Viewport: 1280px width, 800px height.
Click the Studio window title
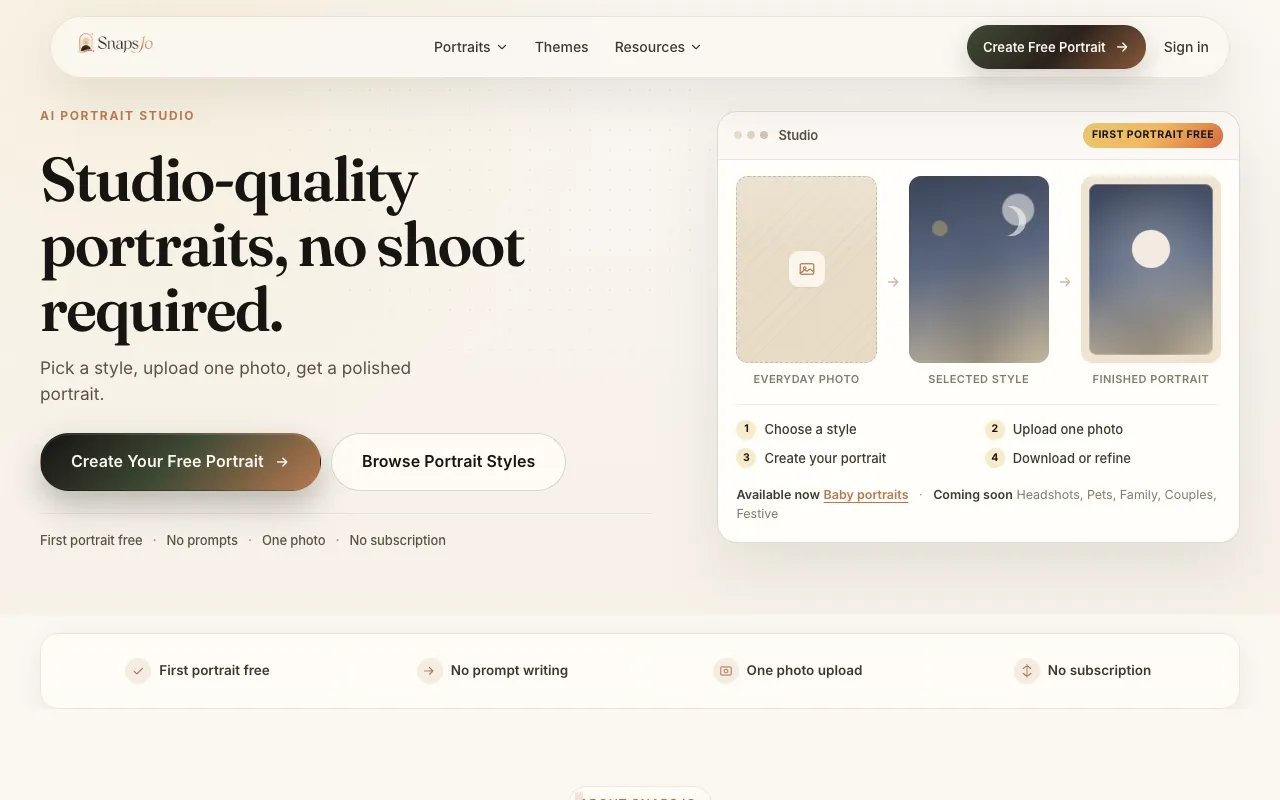tap(798, 135)
